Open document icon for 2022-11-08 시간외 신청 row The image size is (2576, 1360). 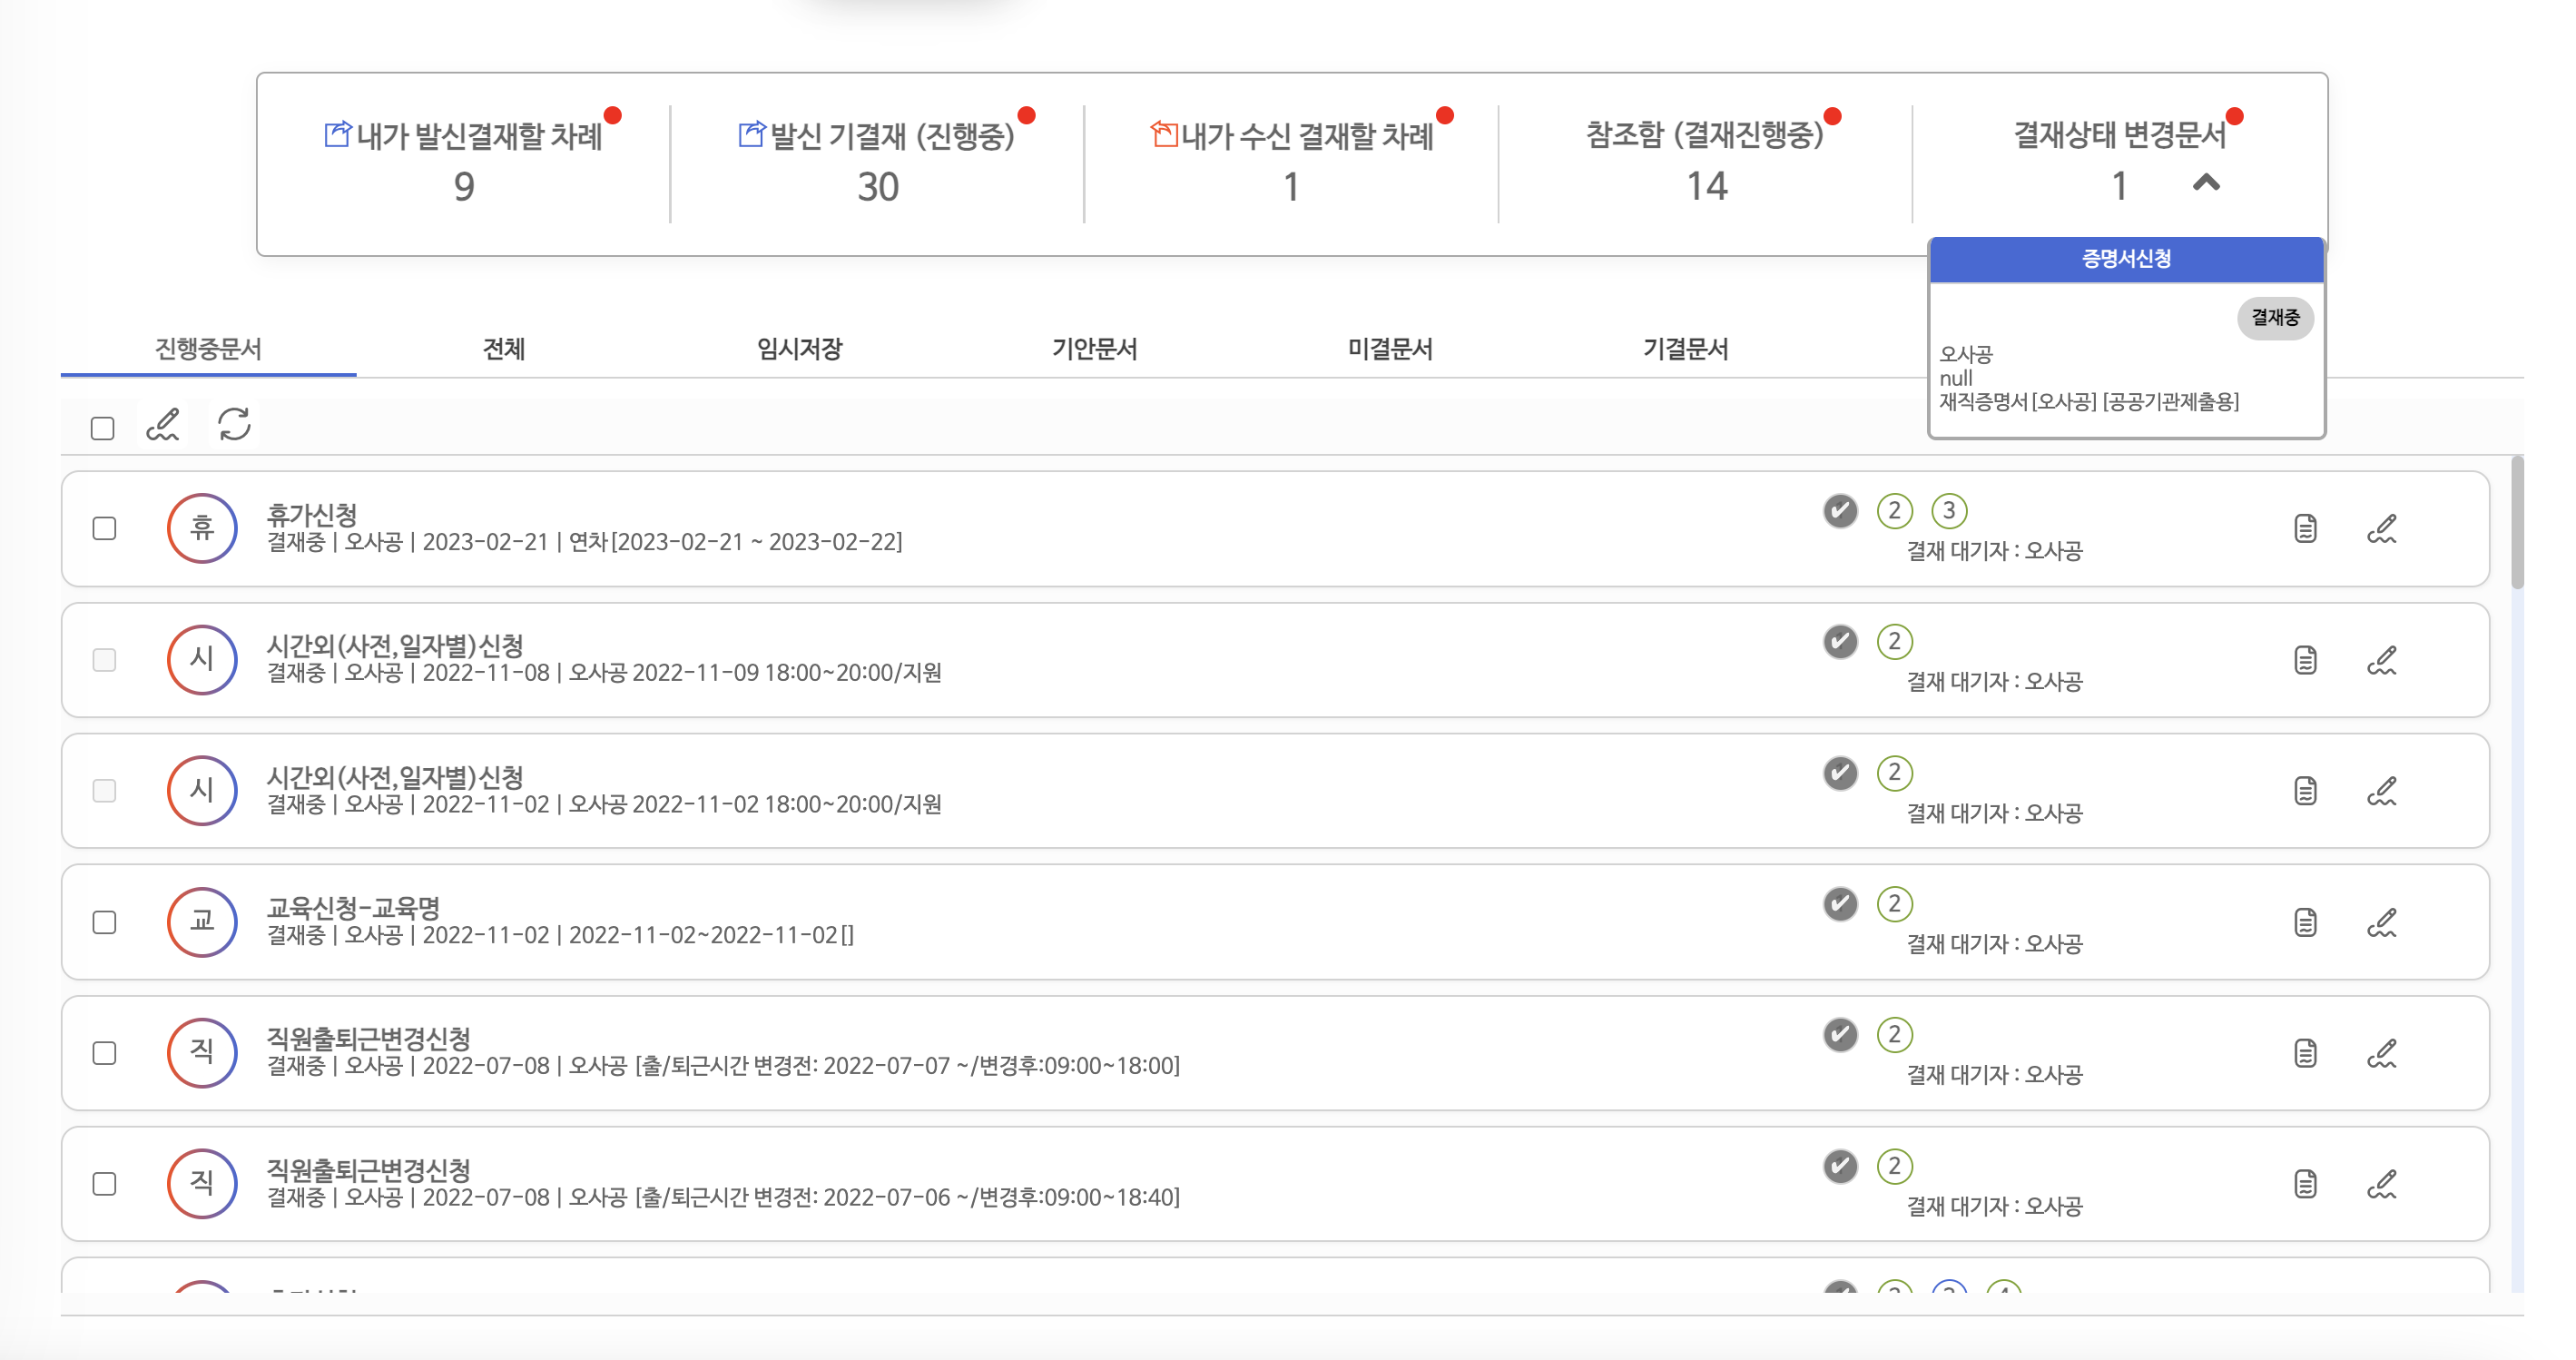[x=2305, y=660]
